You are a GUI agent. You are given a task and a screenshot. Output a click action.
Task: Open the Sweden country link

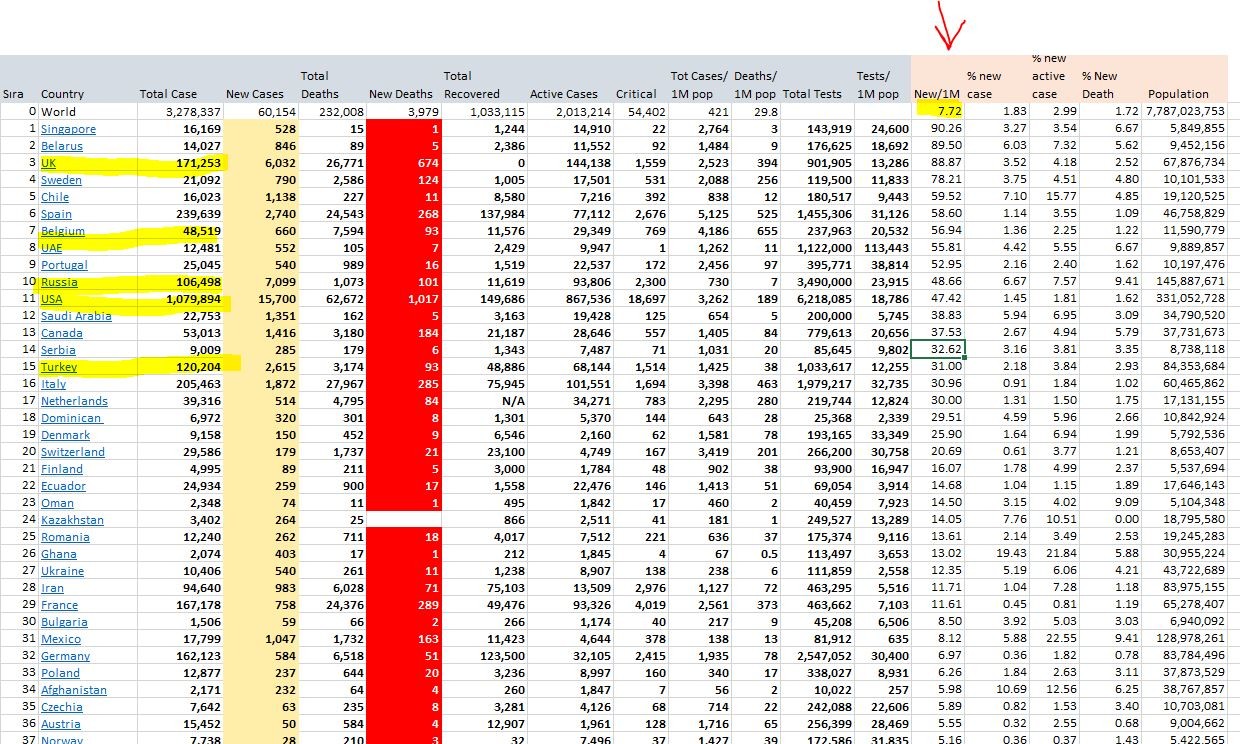coord(61,180)
